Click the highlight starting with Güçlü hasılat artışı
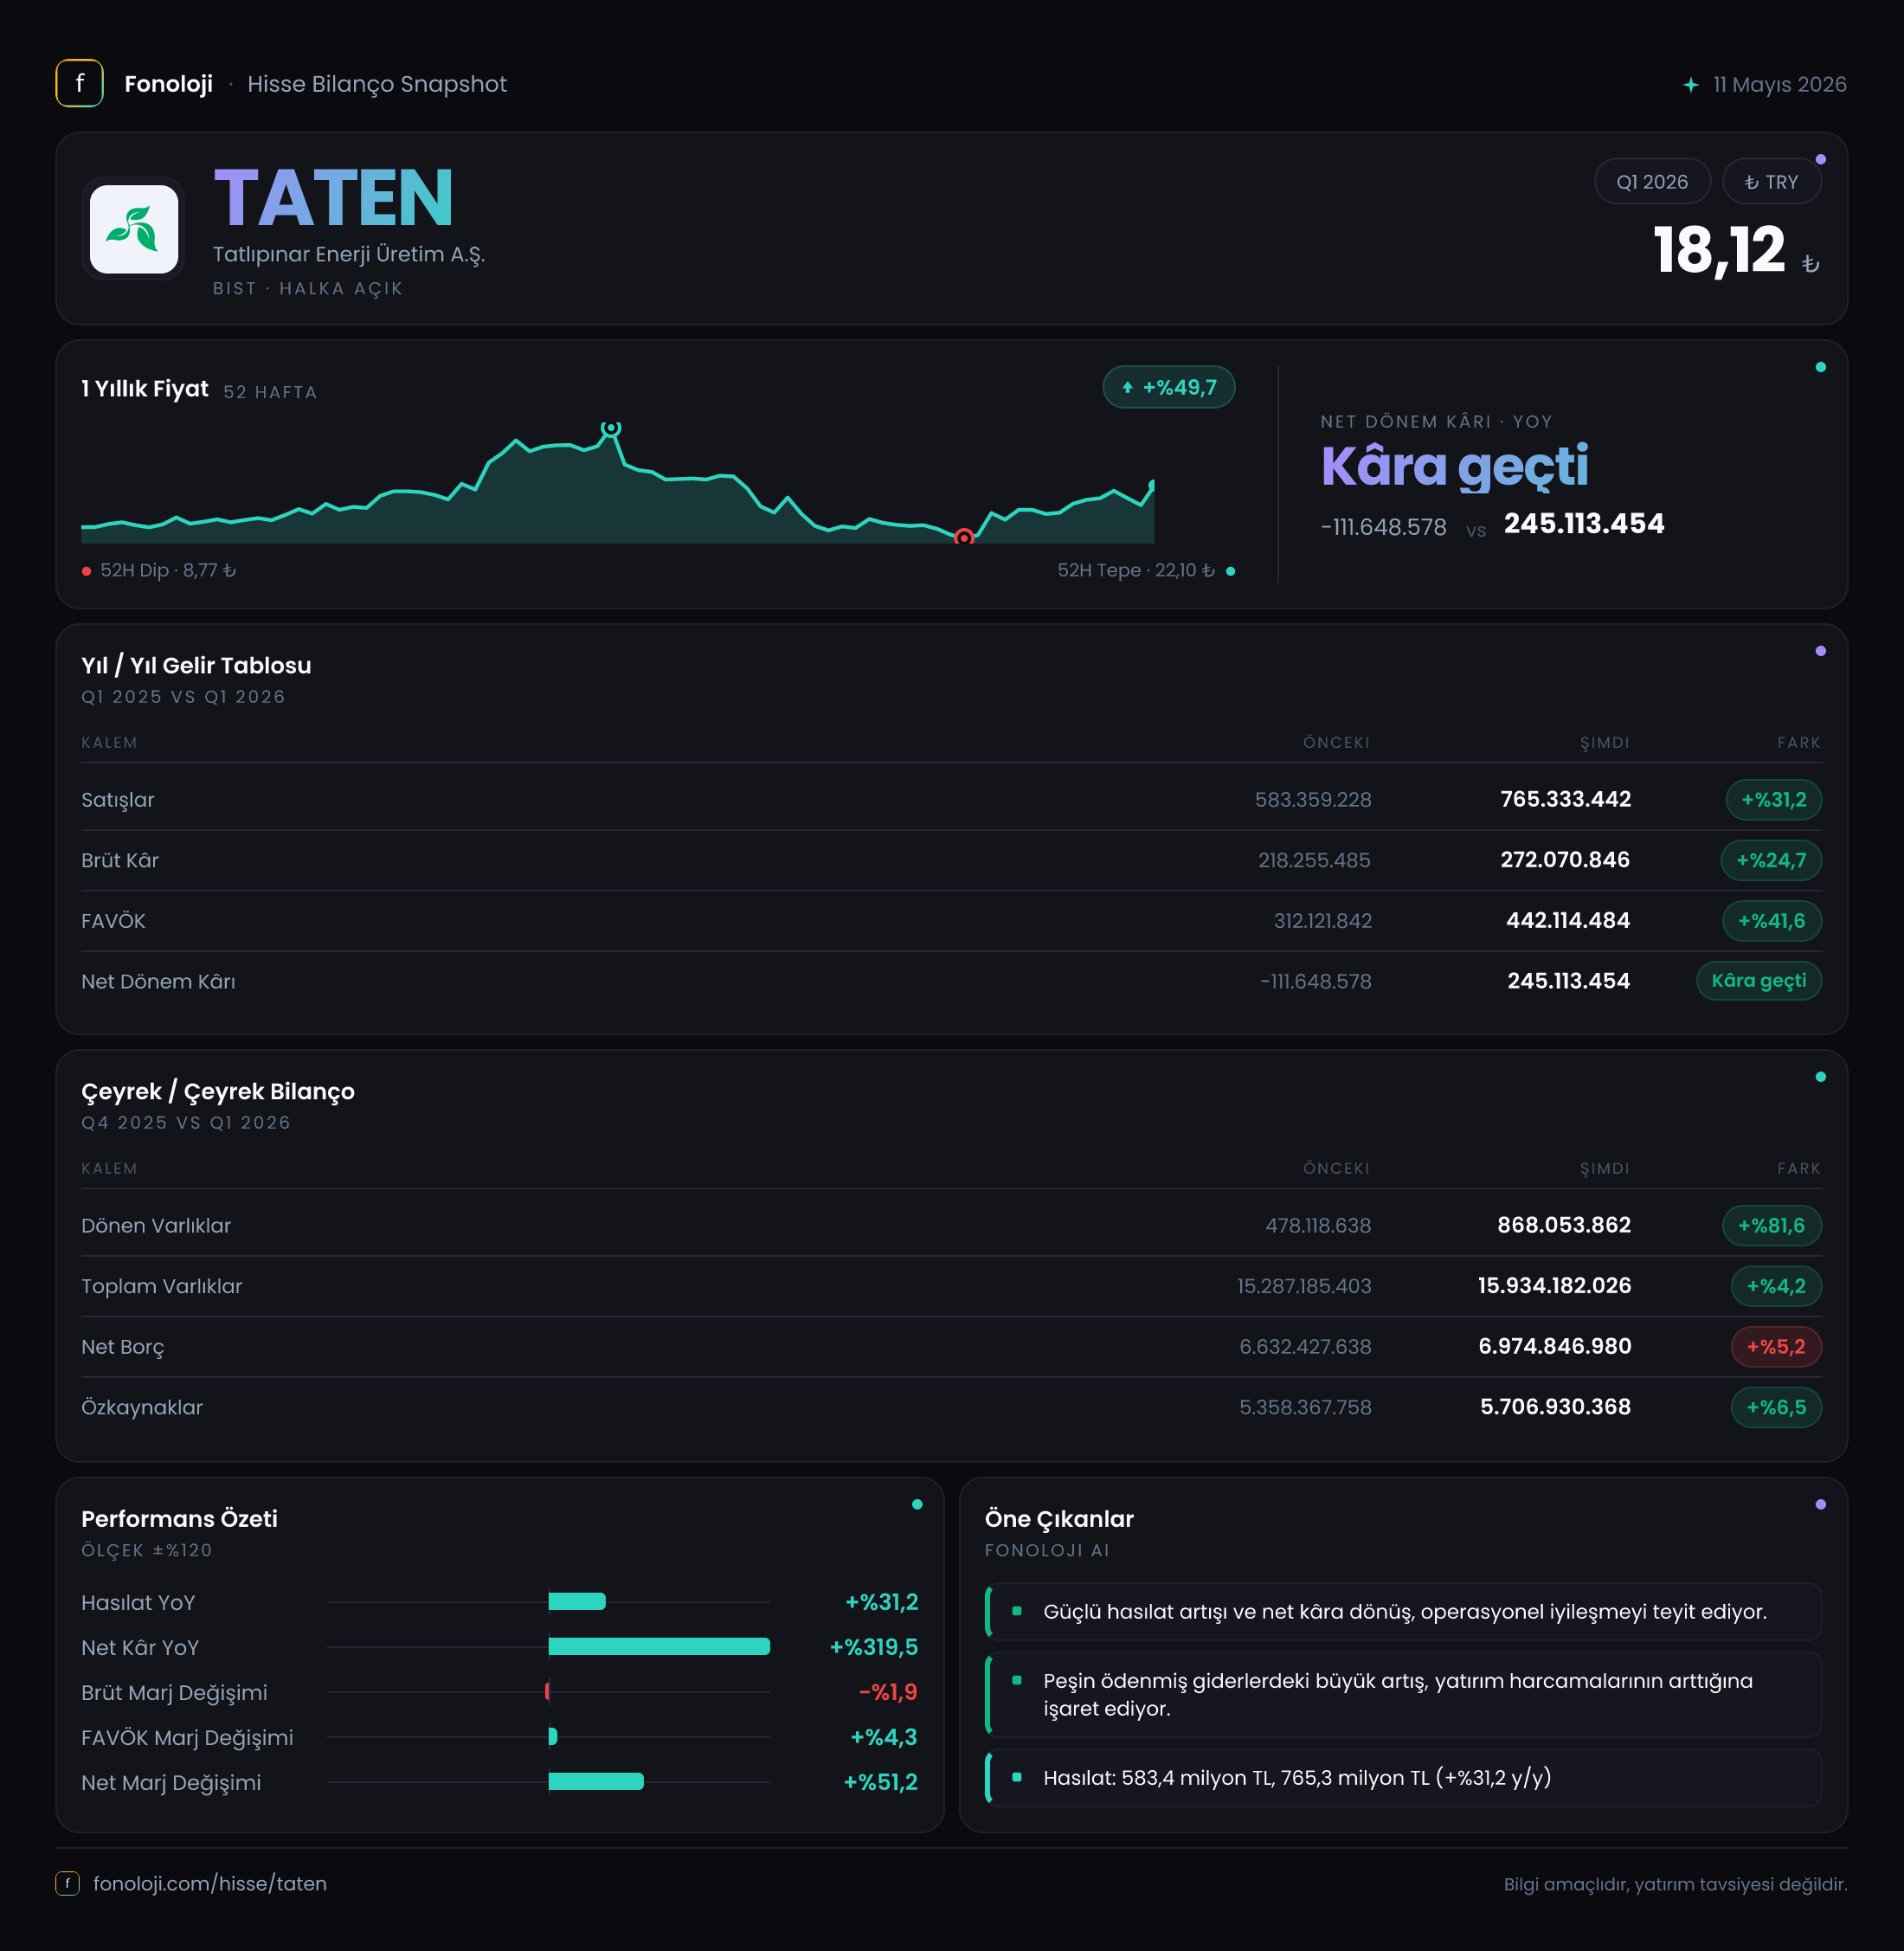The height and width of the screenshot is (1951, 1904). 1403,1611
